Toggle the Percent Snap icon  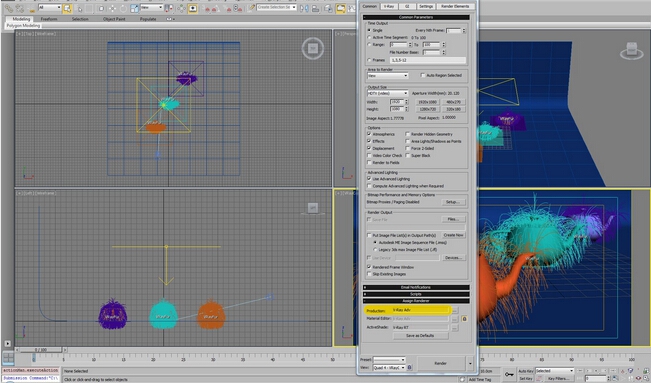tap(228, 8)
